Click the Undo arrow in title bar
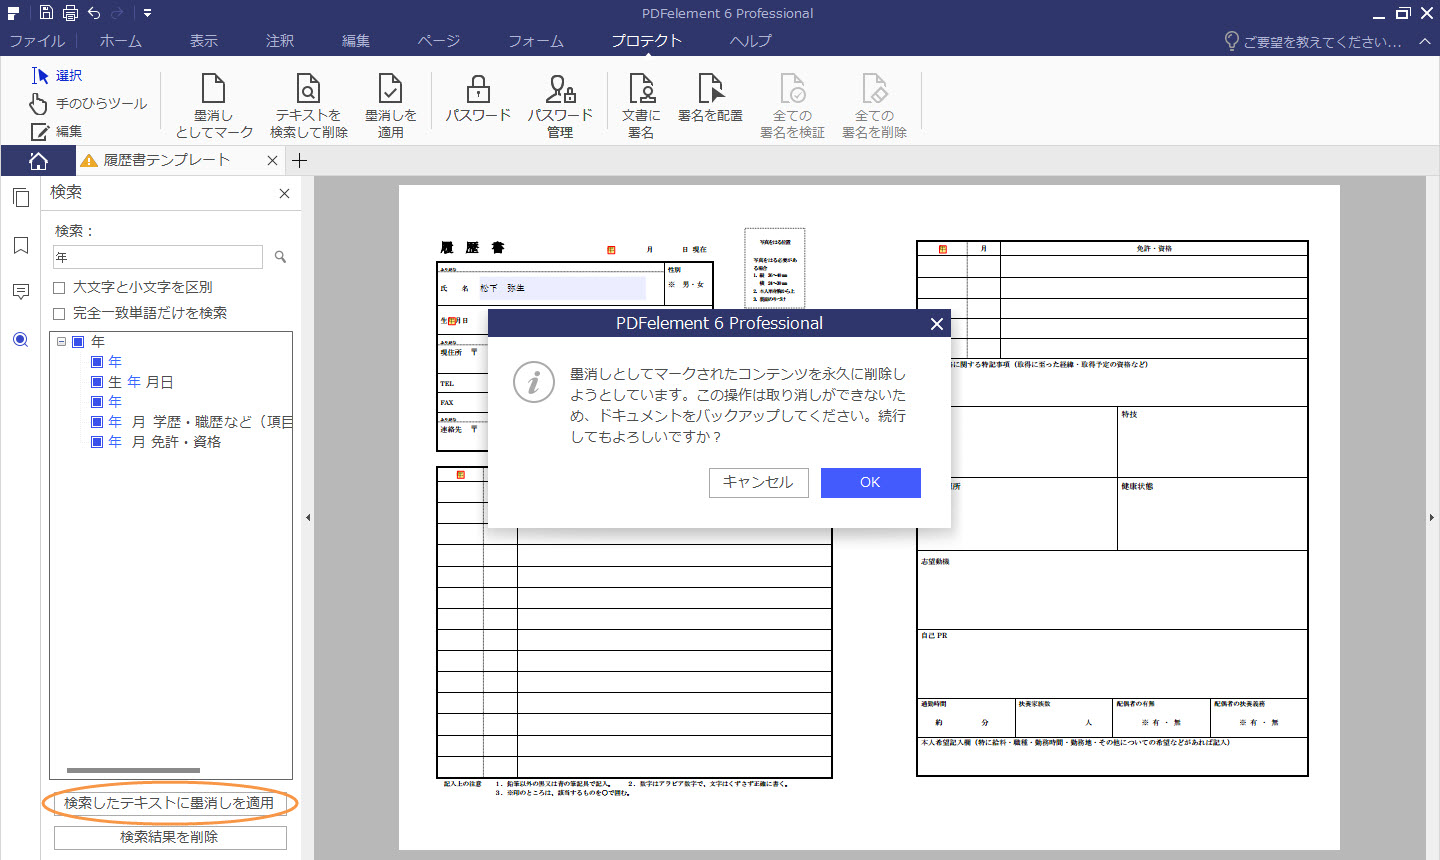This screenshot has width=1440, height=860. point(94,13)
